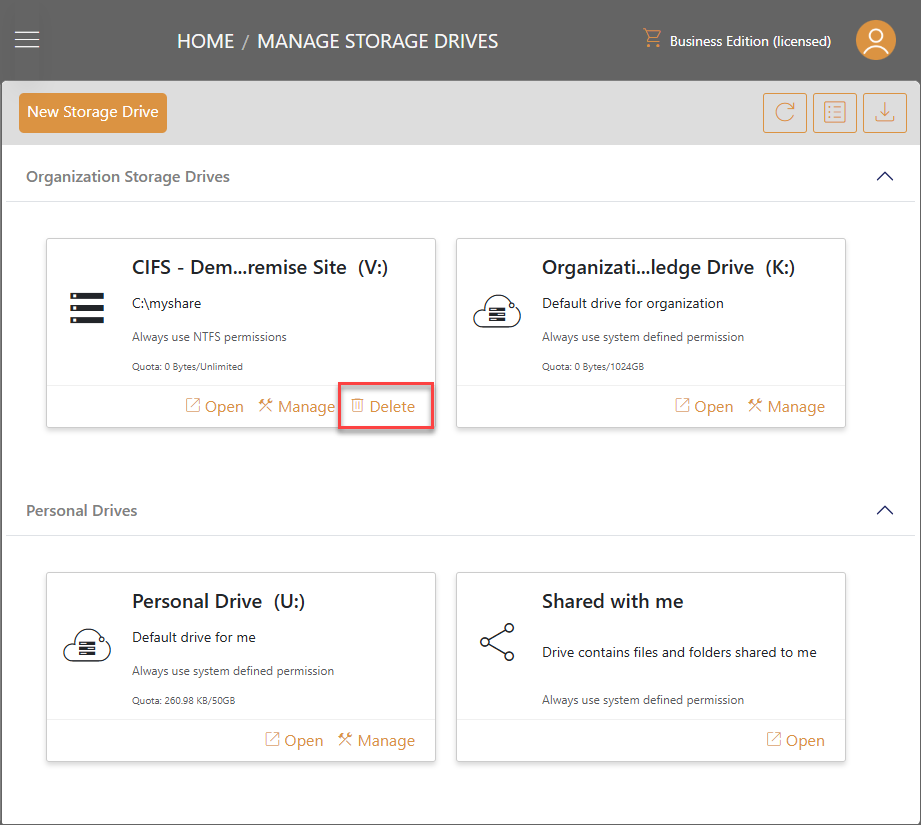Click the Shared with me title
The image size is (921, 825).
point(613,602)
